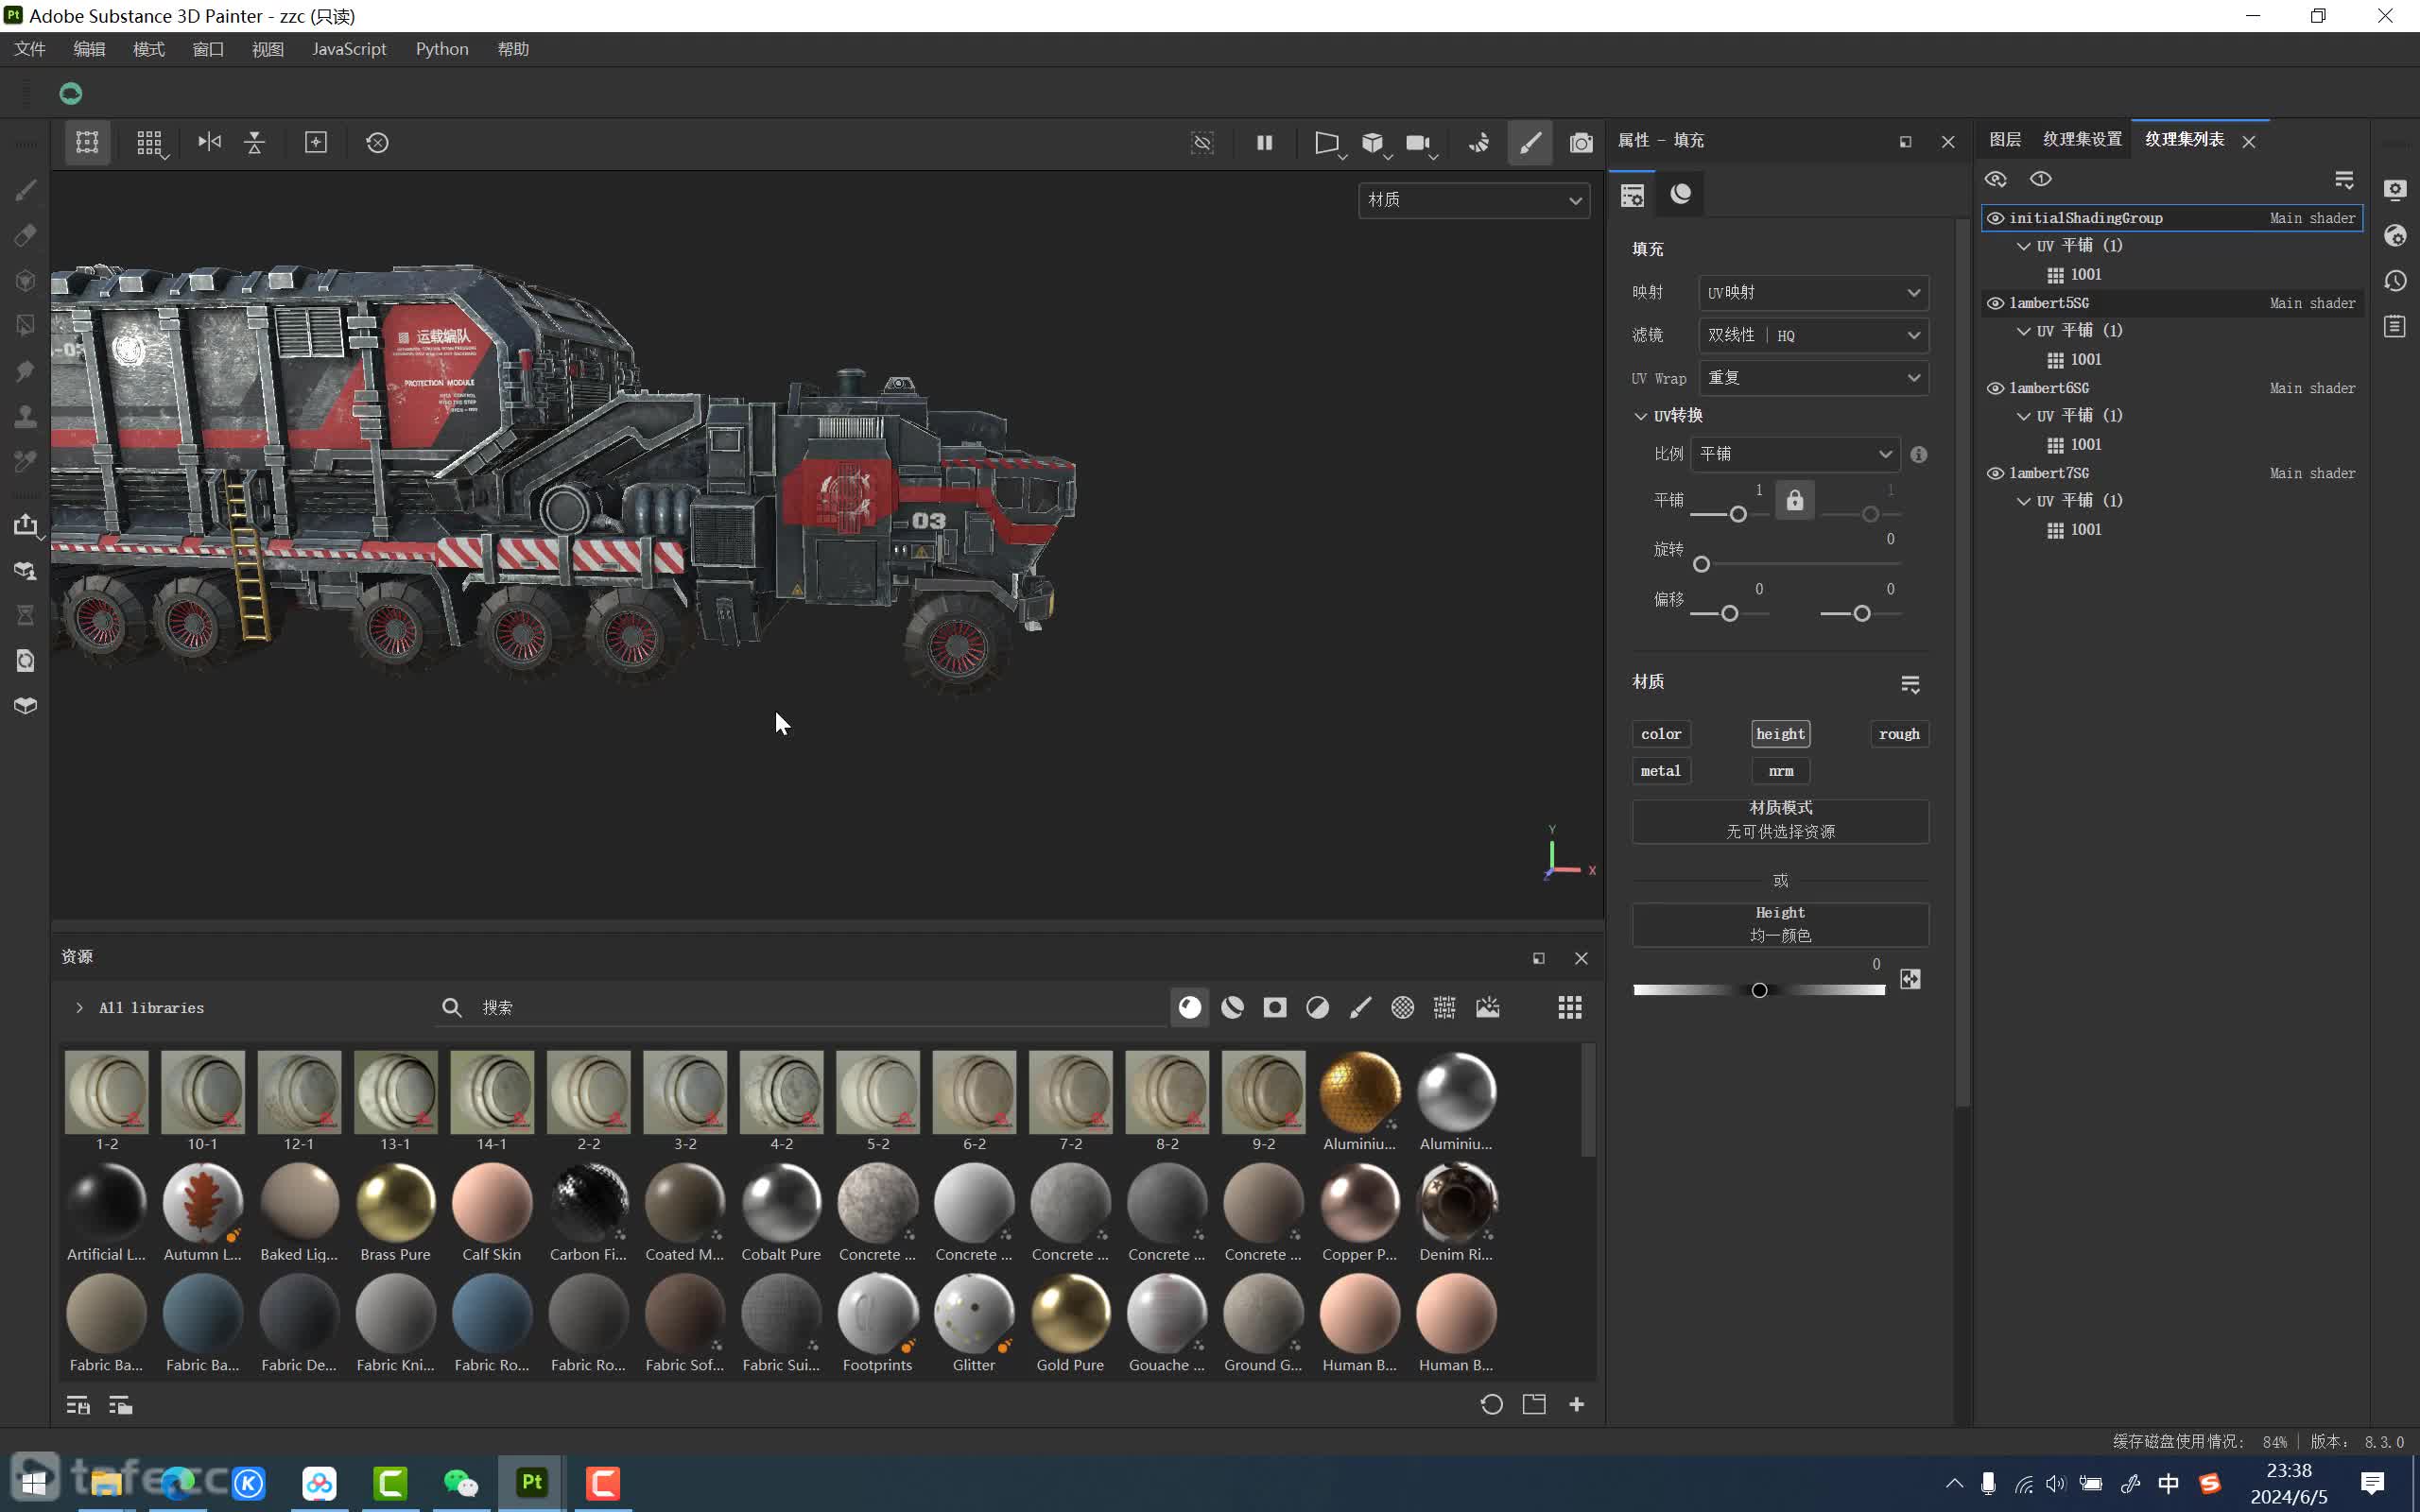Toggle the nrm channel button
Image resolution: width=2420 pixels, height=1512 pixels.
tap(1781, 771)
